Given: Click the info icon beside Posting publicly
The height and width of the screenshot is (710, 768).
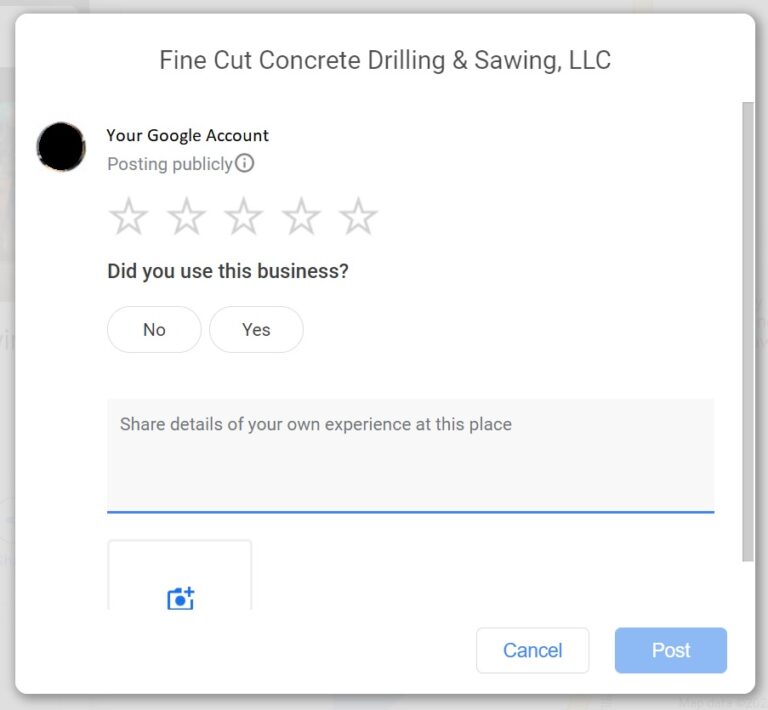Looking at the screenshot, I should (245, 163).
